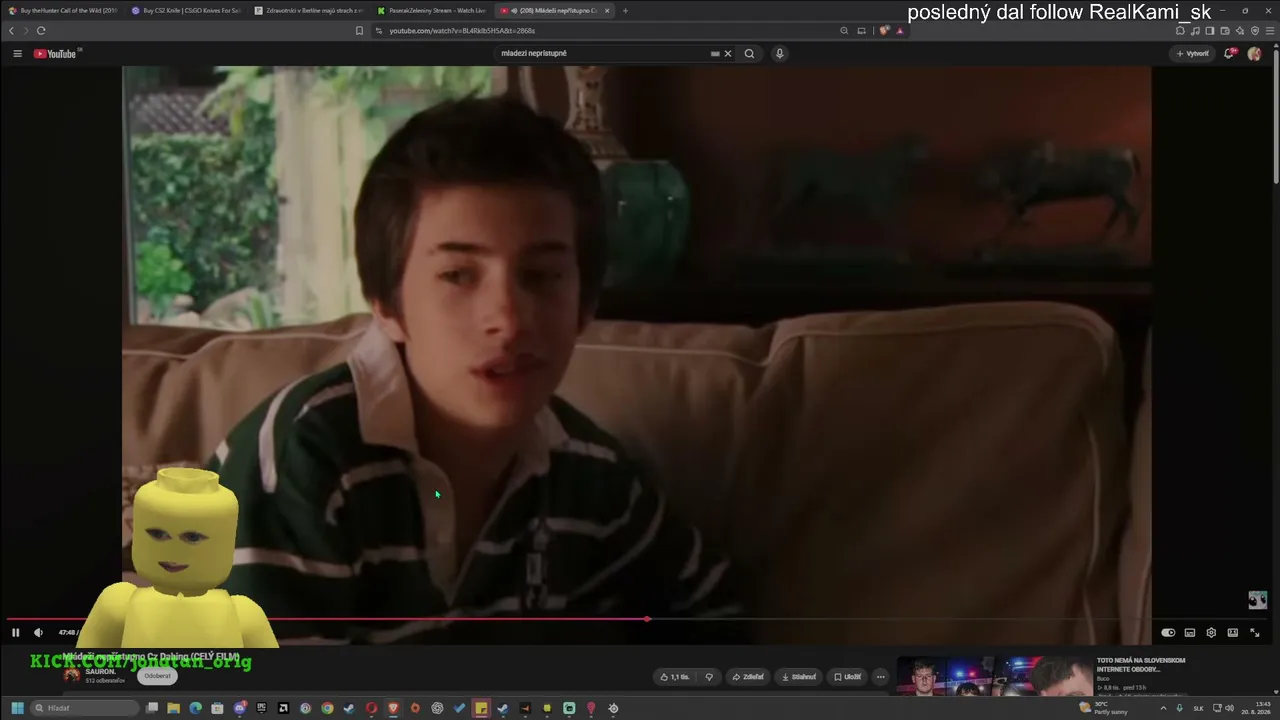This screenshot has width=1280, height=720.
Task: Open the YouTube guide hamburger menu
Action: coord(17,53)
